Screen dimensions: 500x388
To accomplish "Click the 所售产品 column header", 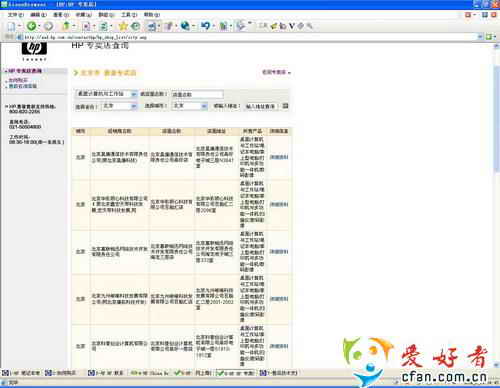I will [x=252, y=131].
